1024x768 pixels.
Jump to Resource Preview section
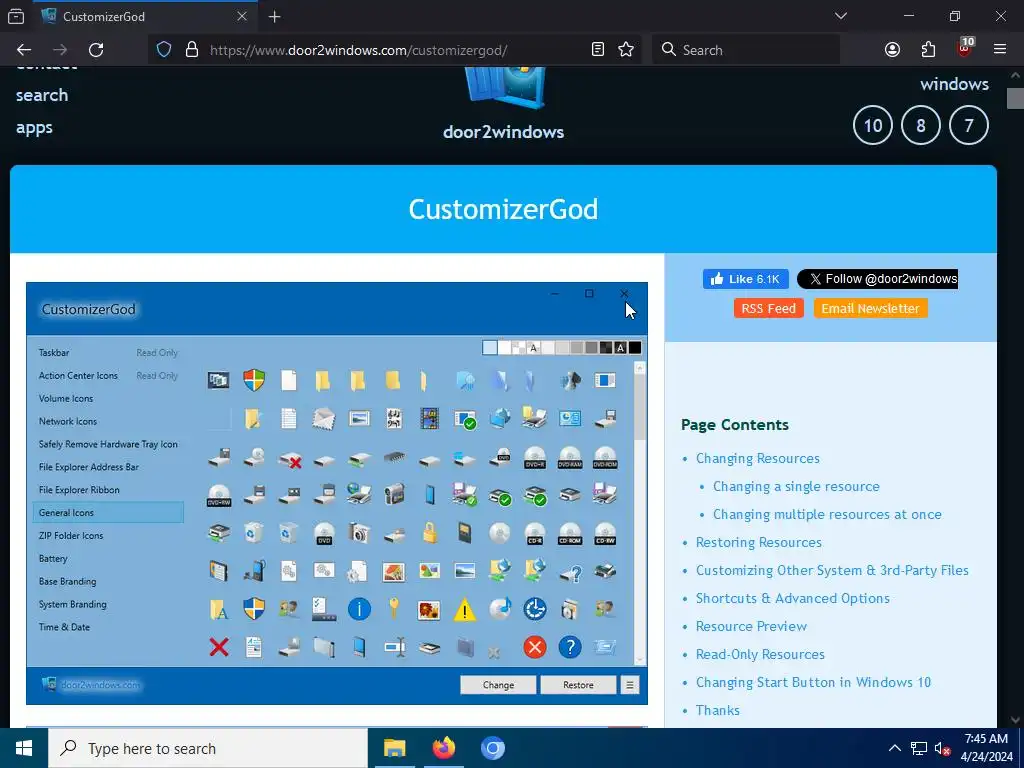(x=752, y=627)
